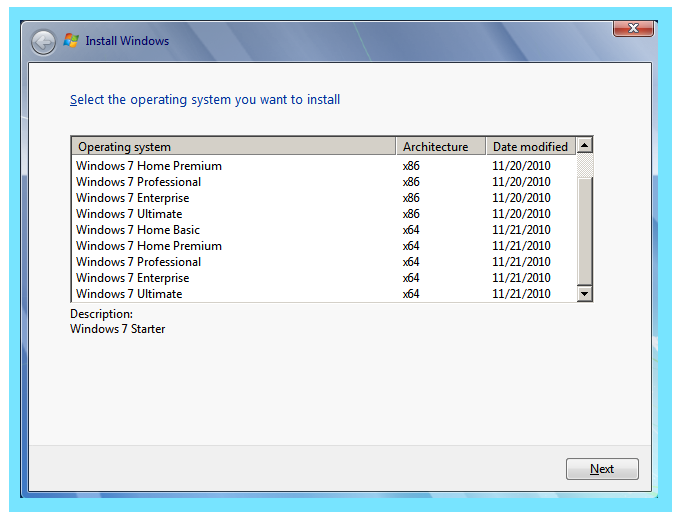This screenshot has width=681, height=520.
Task: Select Windows 7 Professional x64 row
Action: pos(324,262)
